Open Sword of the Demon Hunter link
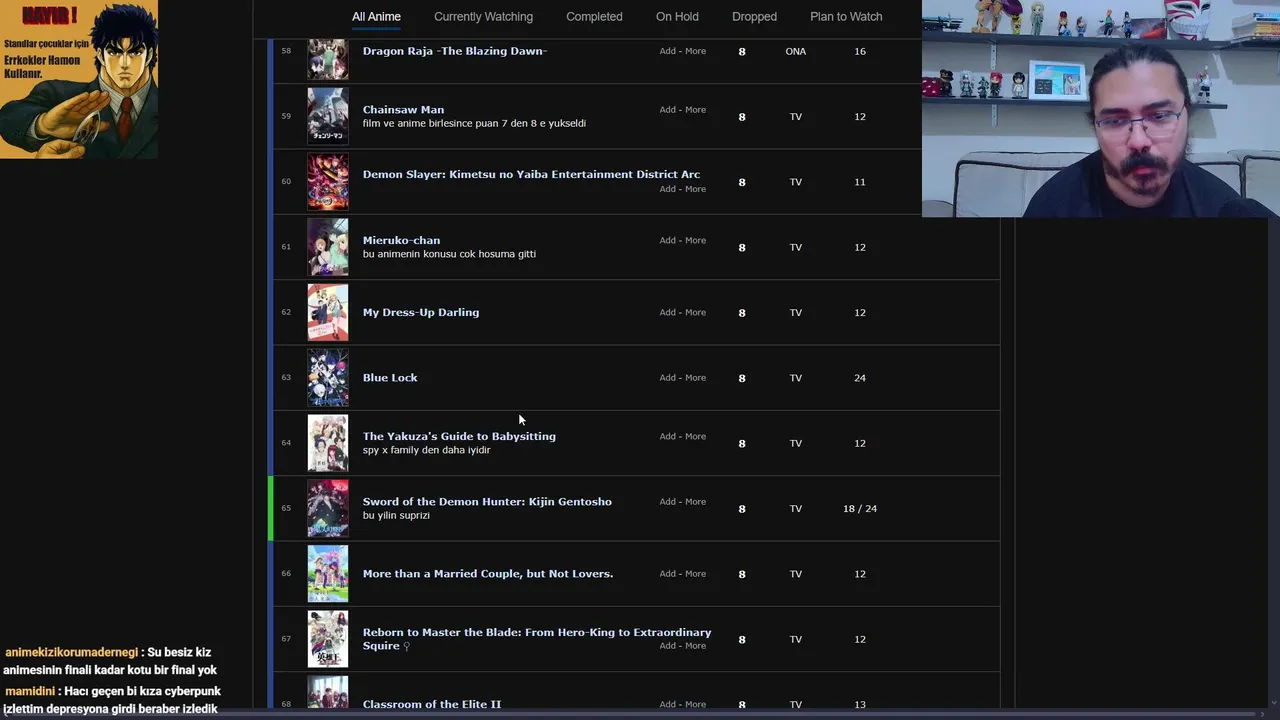The width and height of the screenshot is (1280, 720). tap(487, 502)
